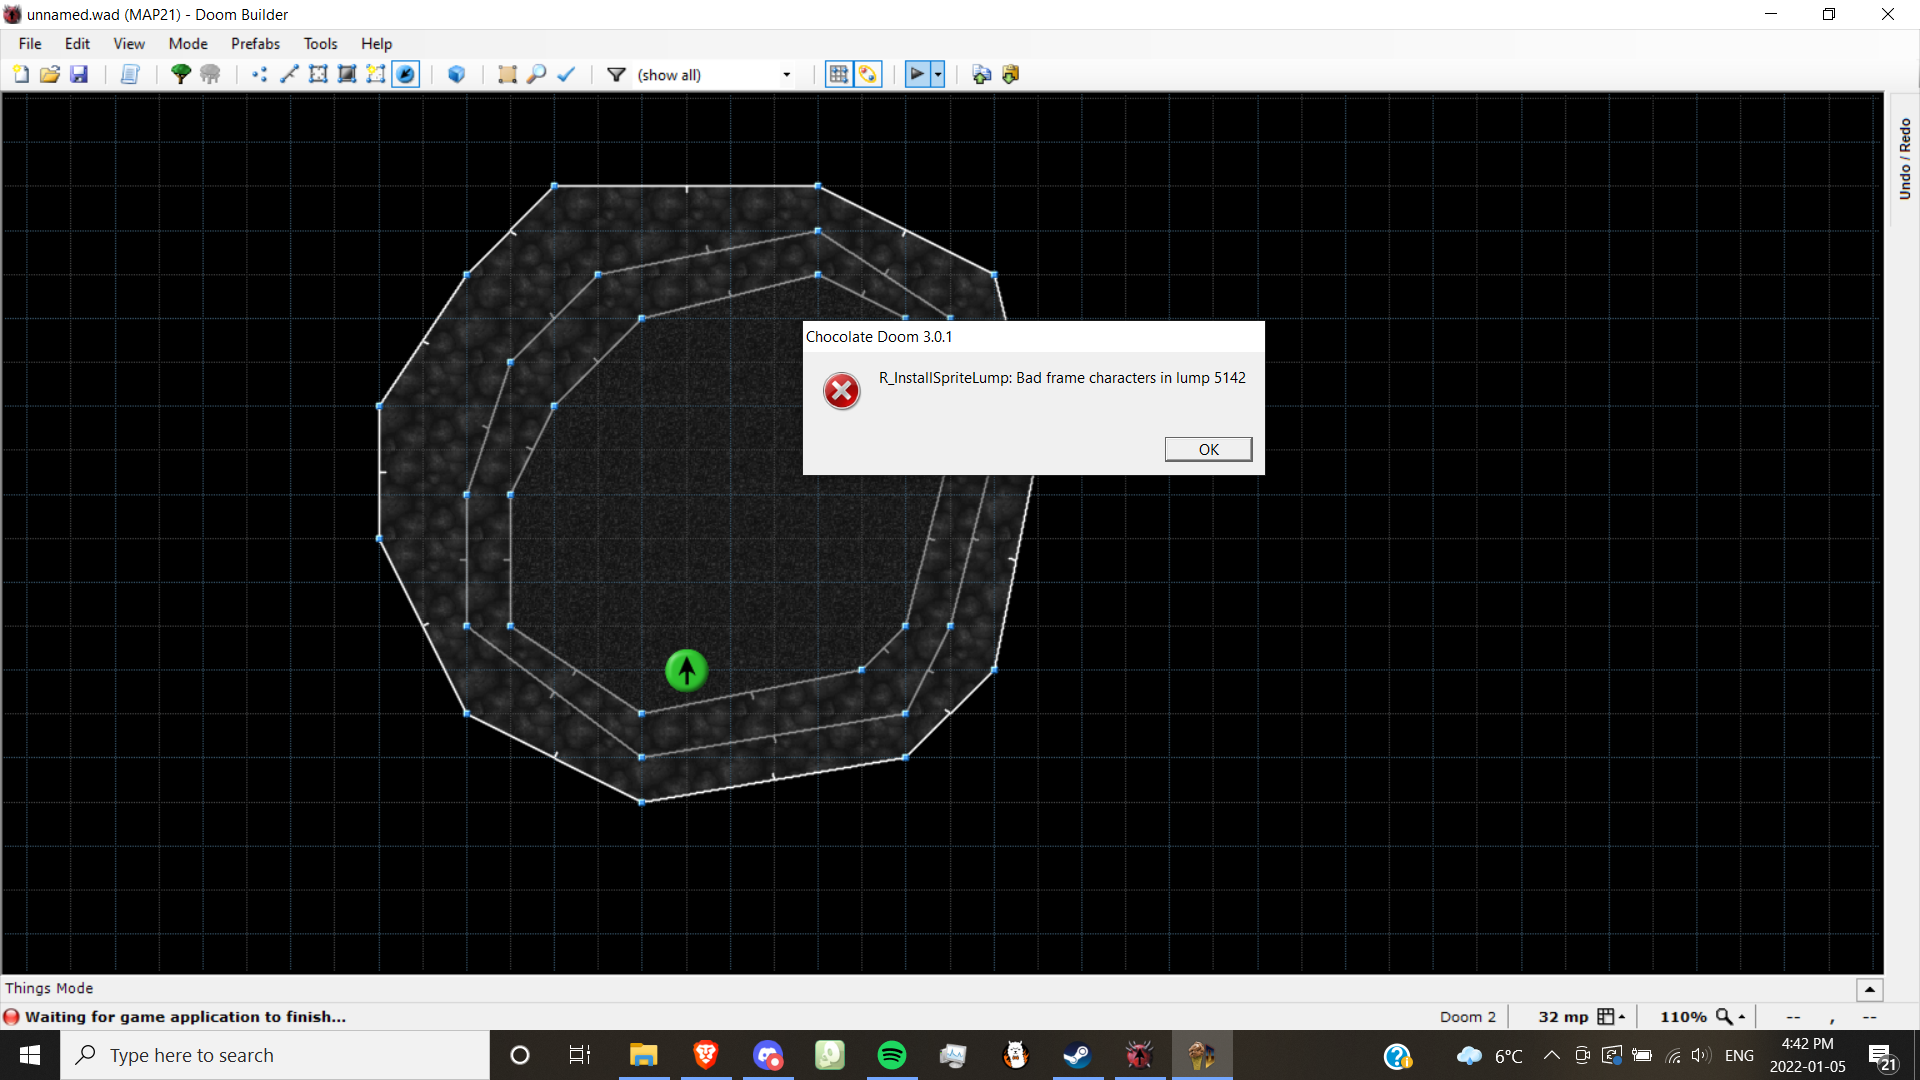Open the View menu

point(129,43)
